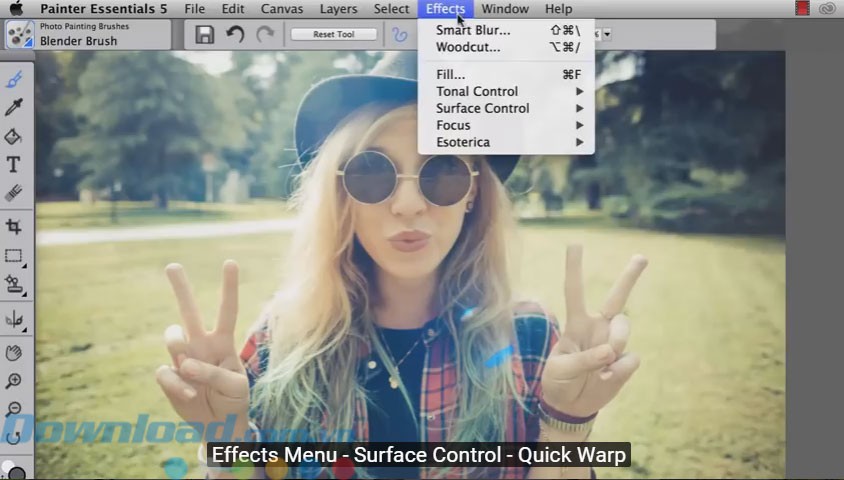Click the Magnifier zoom-in tool

[14, 381]
